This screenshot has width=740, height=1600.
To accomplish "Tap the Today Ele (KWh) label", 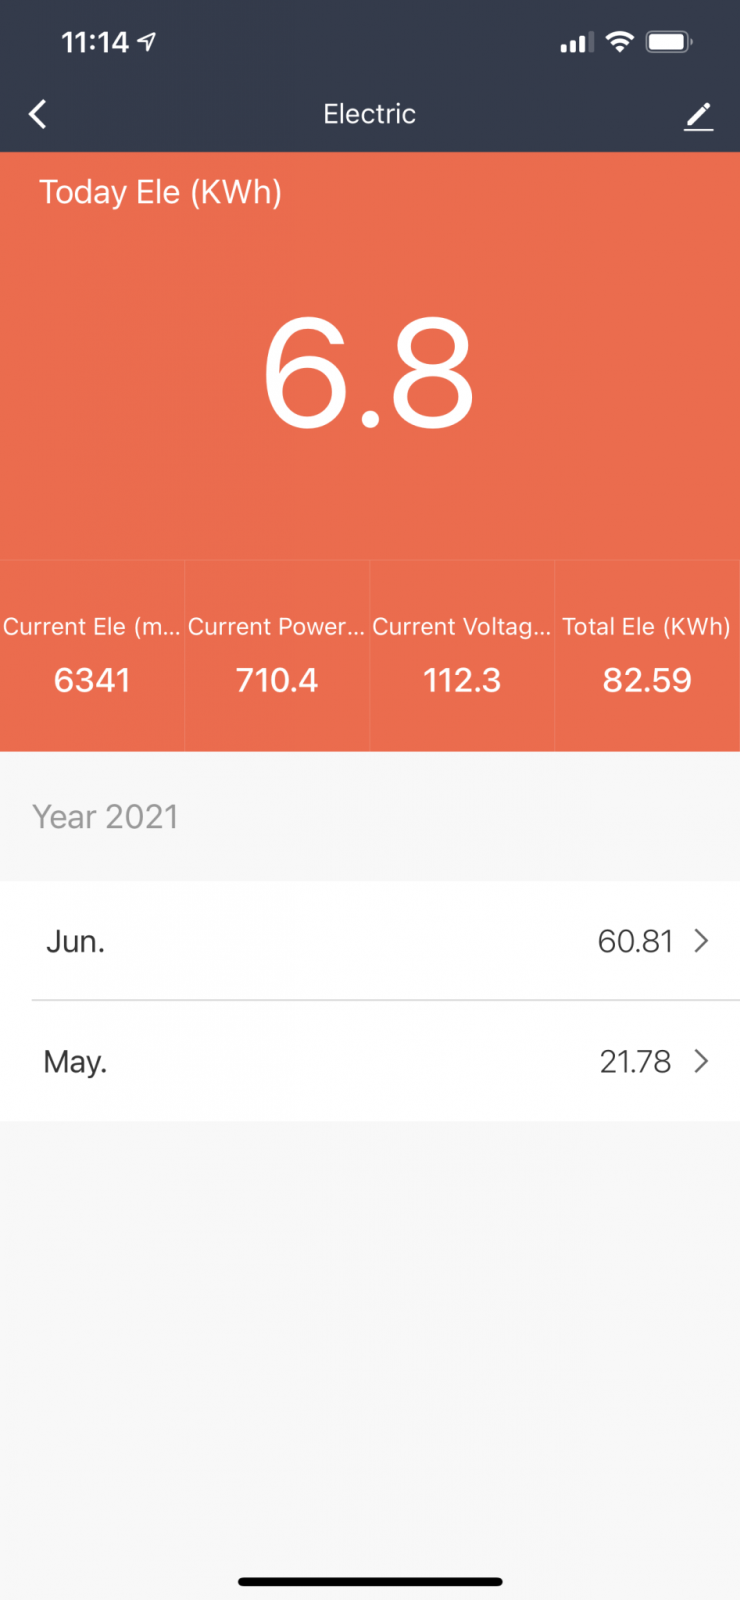I will tap(160, 192).
